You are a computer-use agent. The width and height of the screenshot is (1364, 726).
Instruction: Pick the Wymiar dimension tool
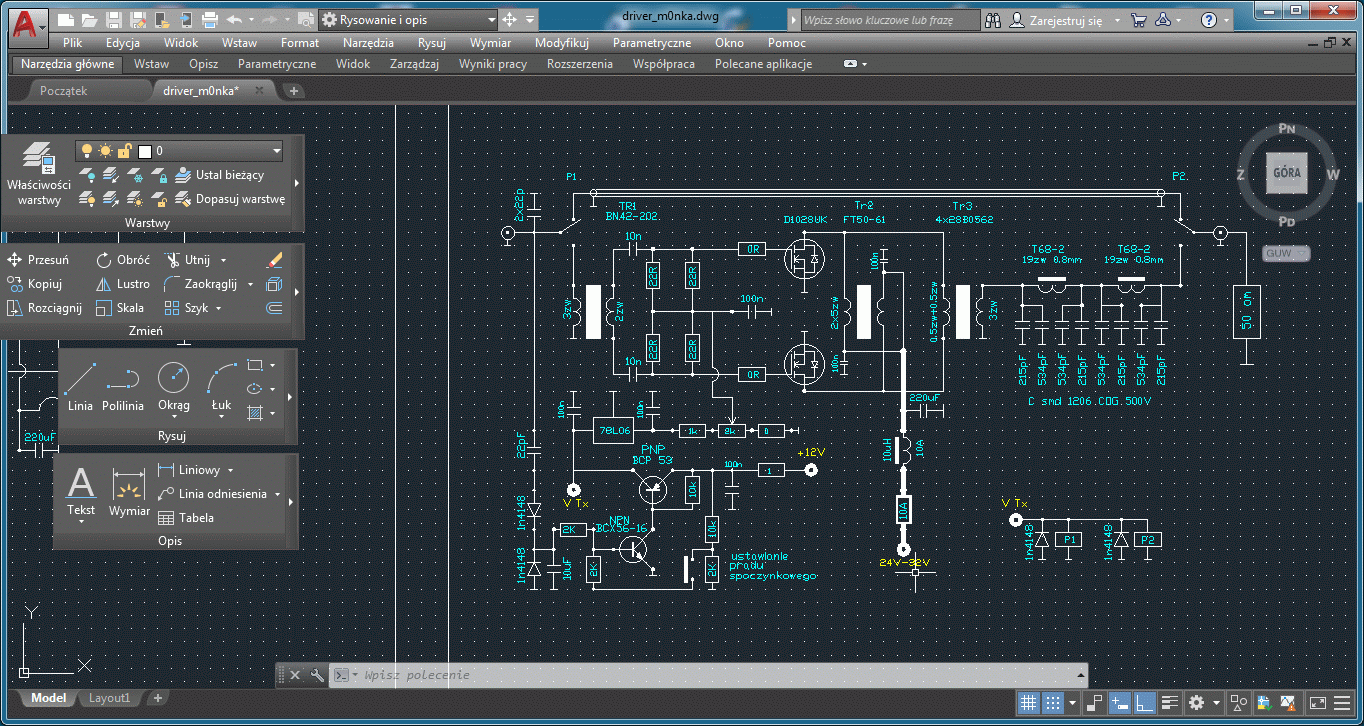pos(129,495)
